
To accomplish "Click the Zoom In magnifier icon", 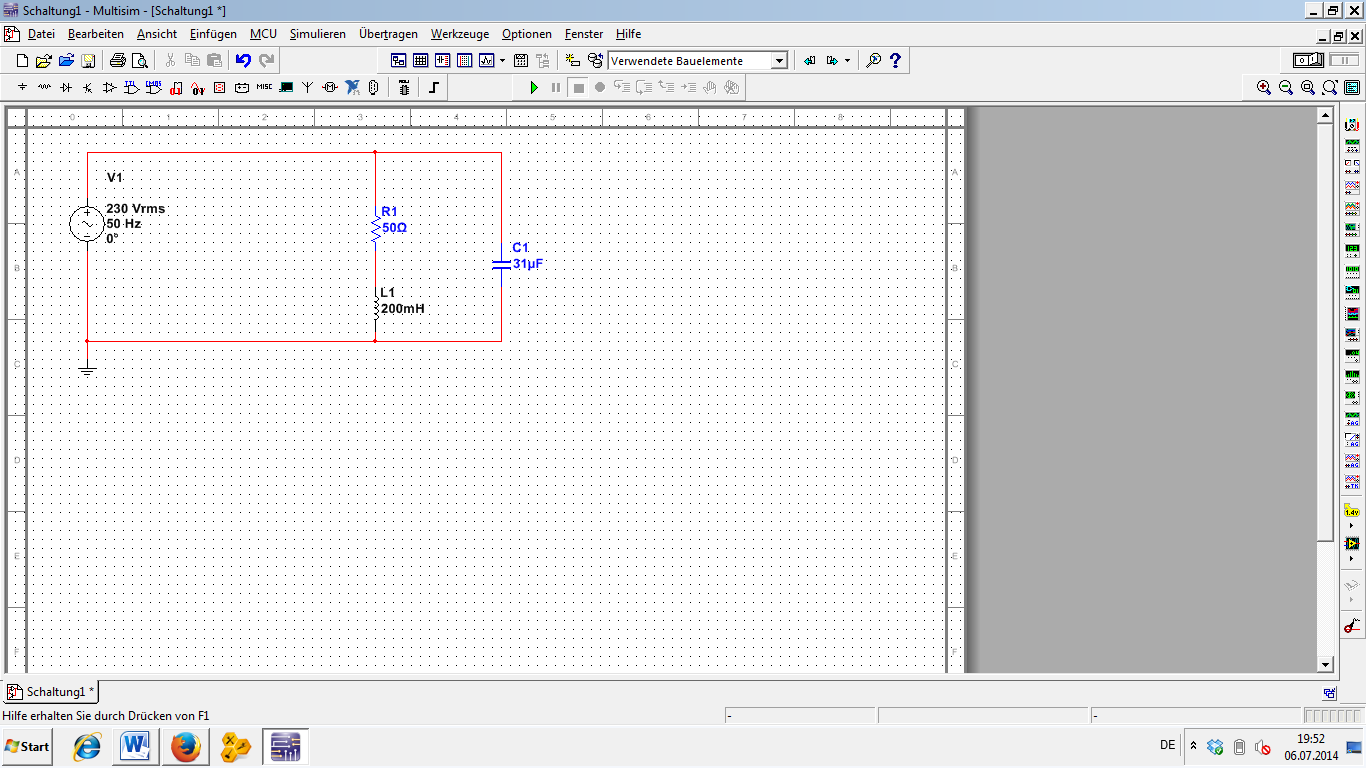I will pos(1264,88).
